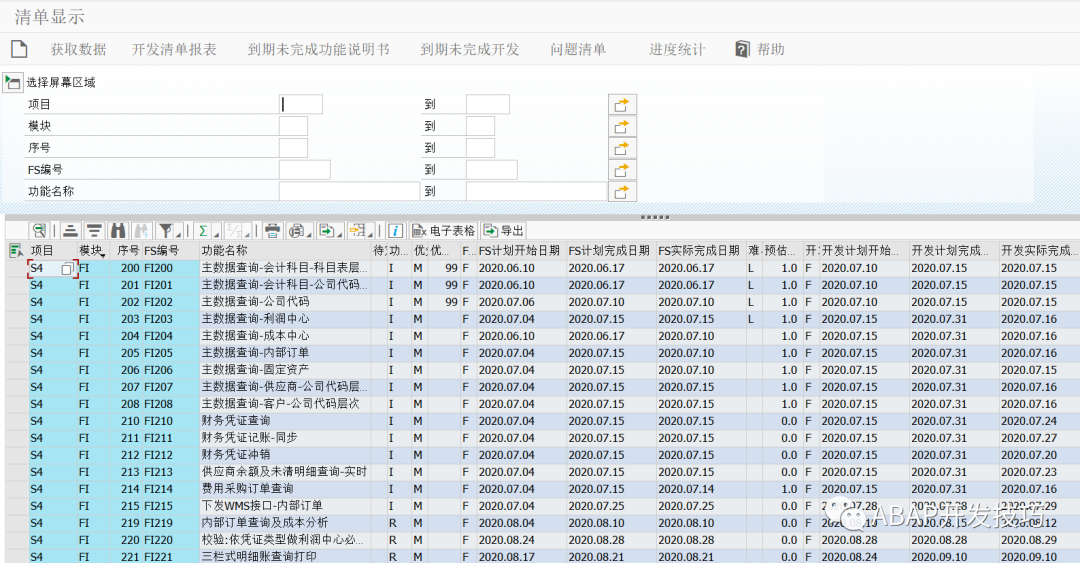
Task: Click the new document icon in top toolbar
Action: click(19, 49)
